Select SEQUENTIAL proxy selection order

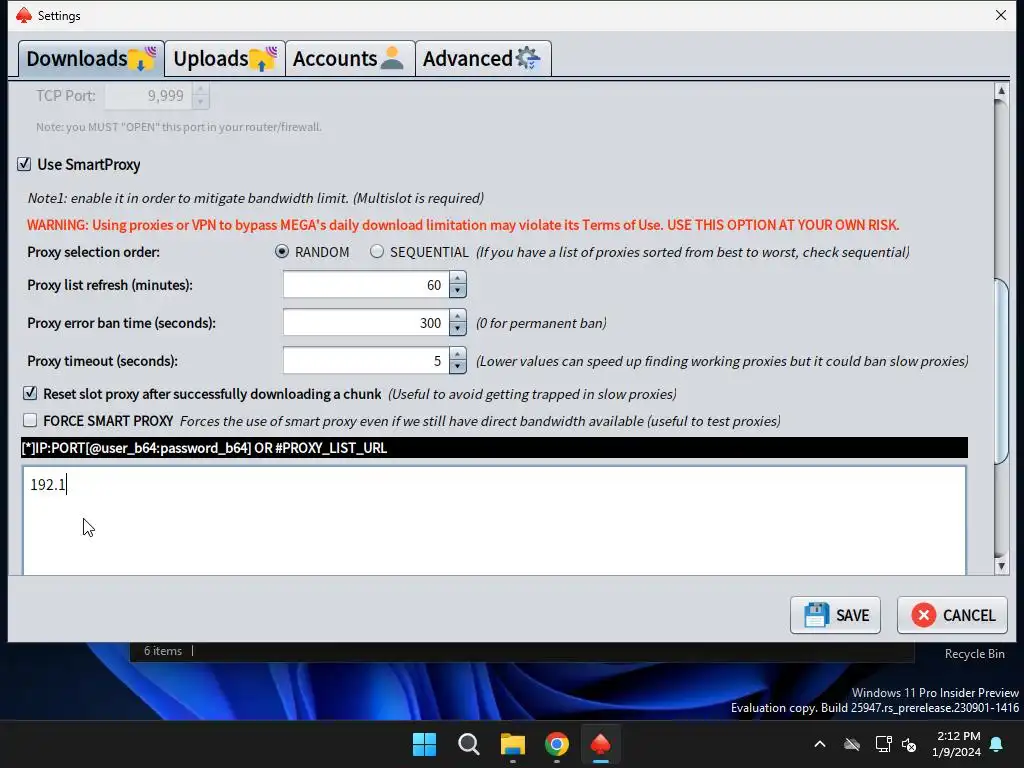tap(377, 252)
